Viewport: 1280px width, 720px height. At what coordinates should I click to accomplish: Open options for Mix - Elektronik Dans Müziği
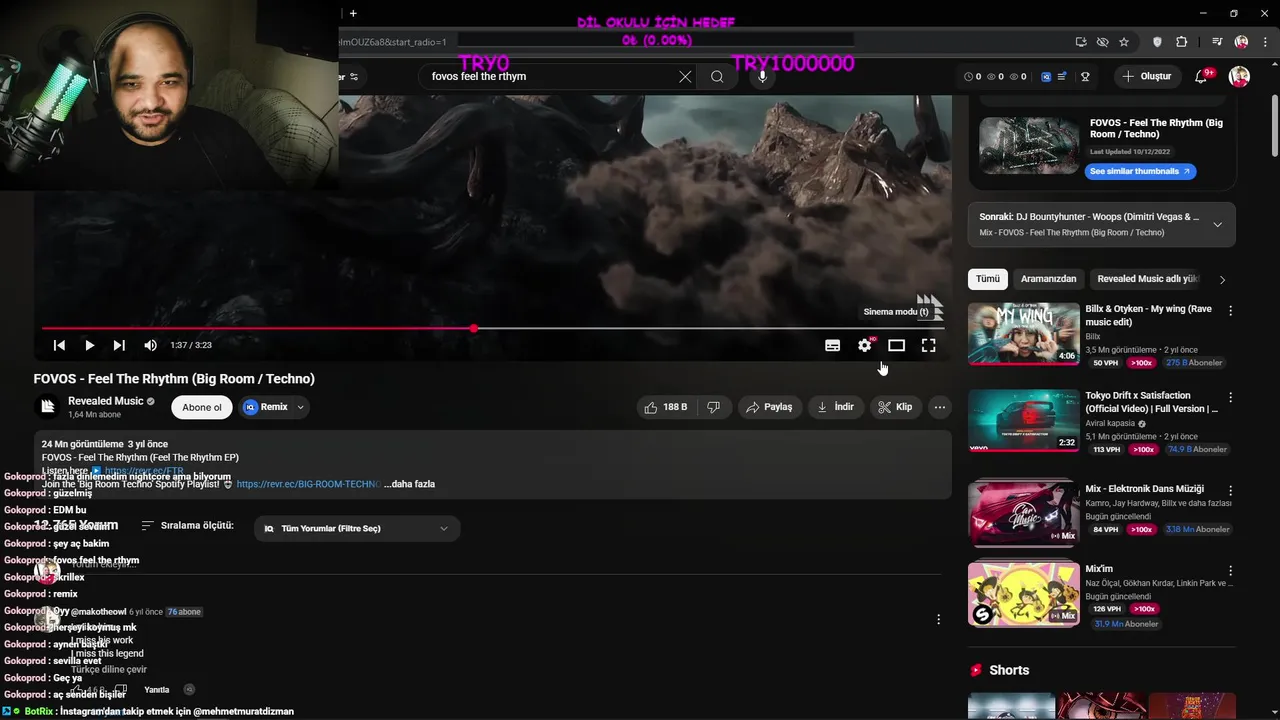1230,491
